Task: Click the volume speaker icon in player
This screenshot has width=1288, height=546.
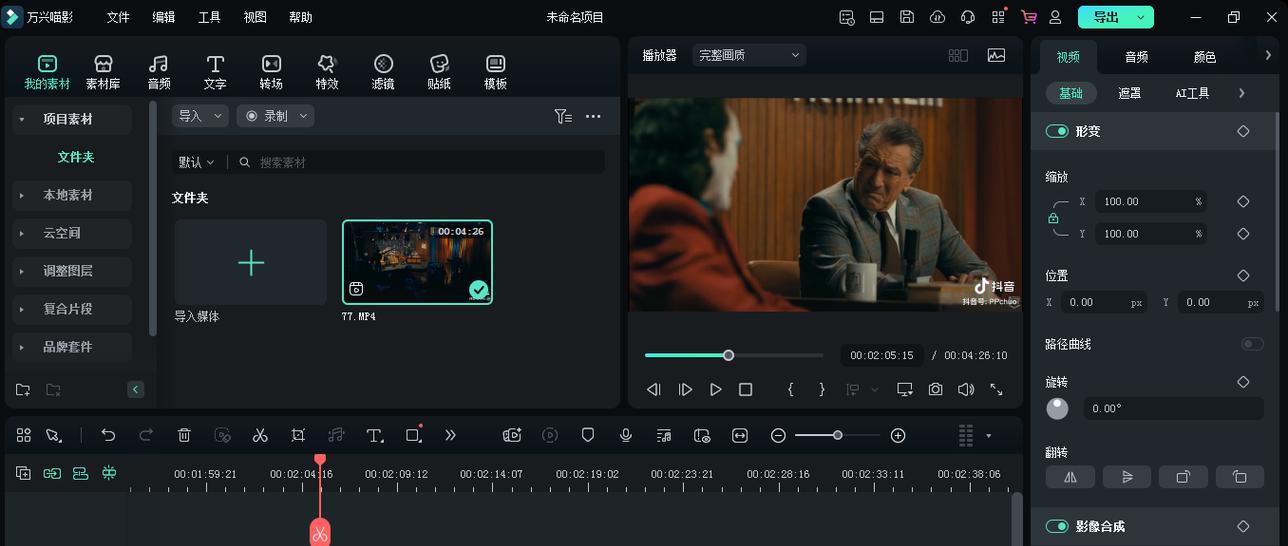Action: tap(966, 389)
